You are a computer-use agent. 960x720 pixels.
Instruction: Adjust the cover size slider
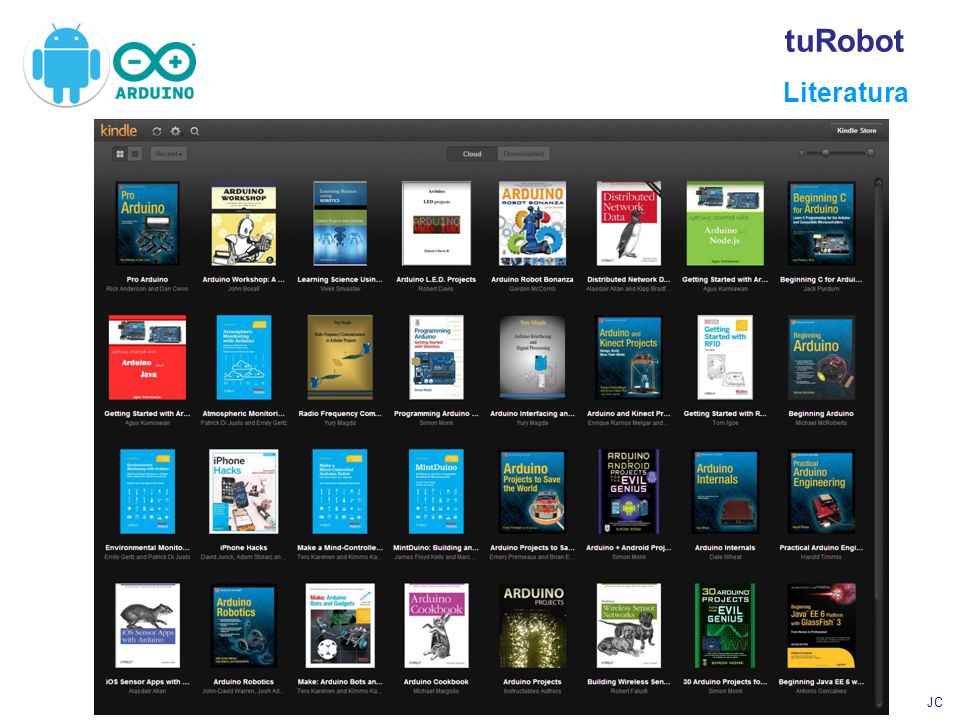[836, 153]
